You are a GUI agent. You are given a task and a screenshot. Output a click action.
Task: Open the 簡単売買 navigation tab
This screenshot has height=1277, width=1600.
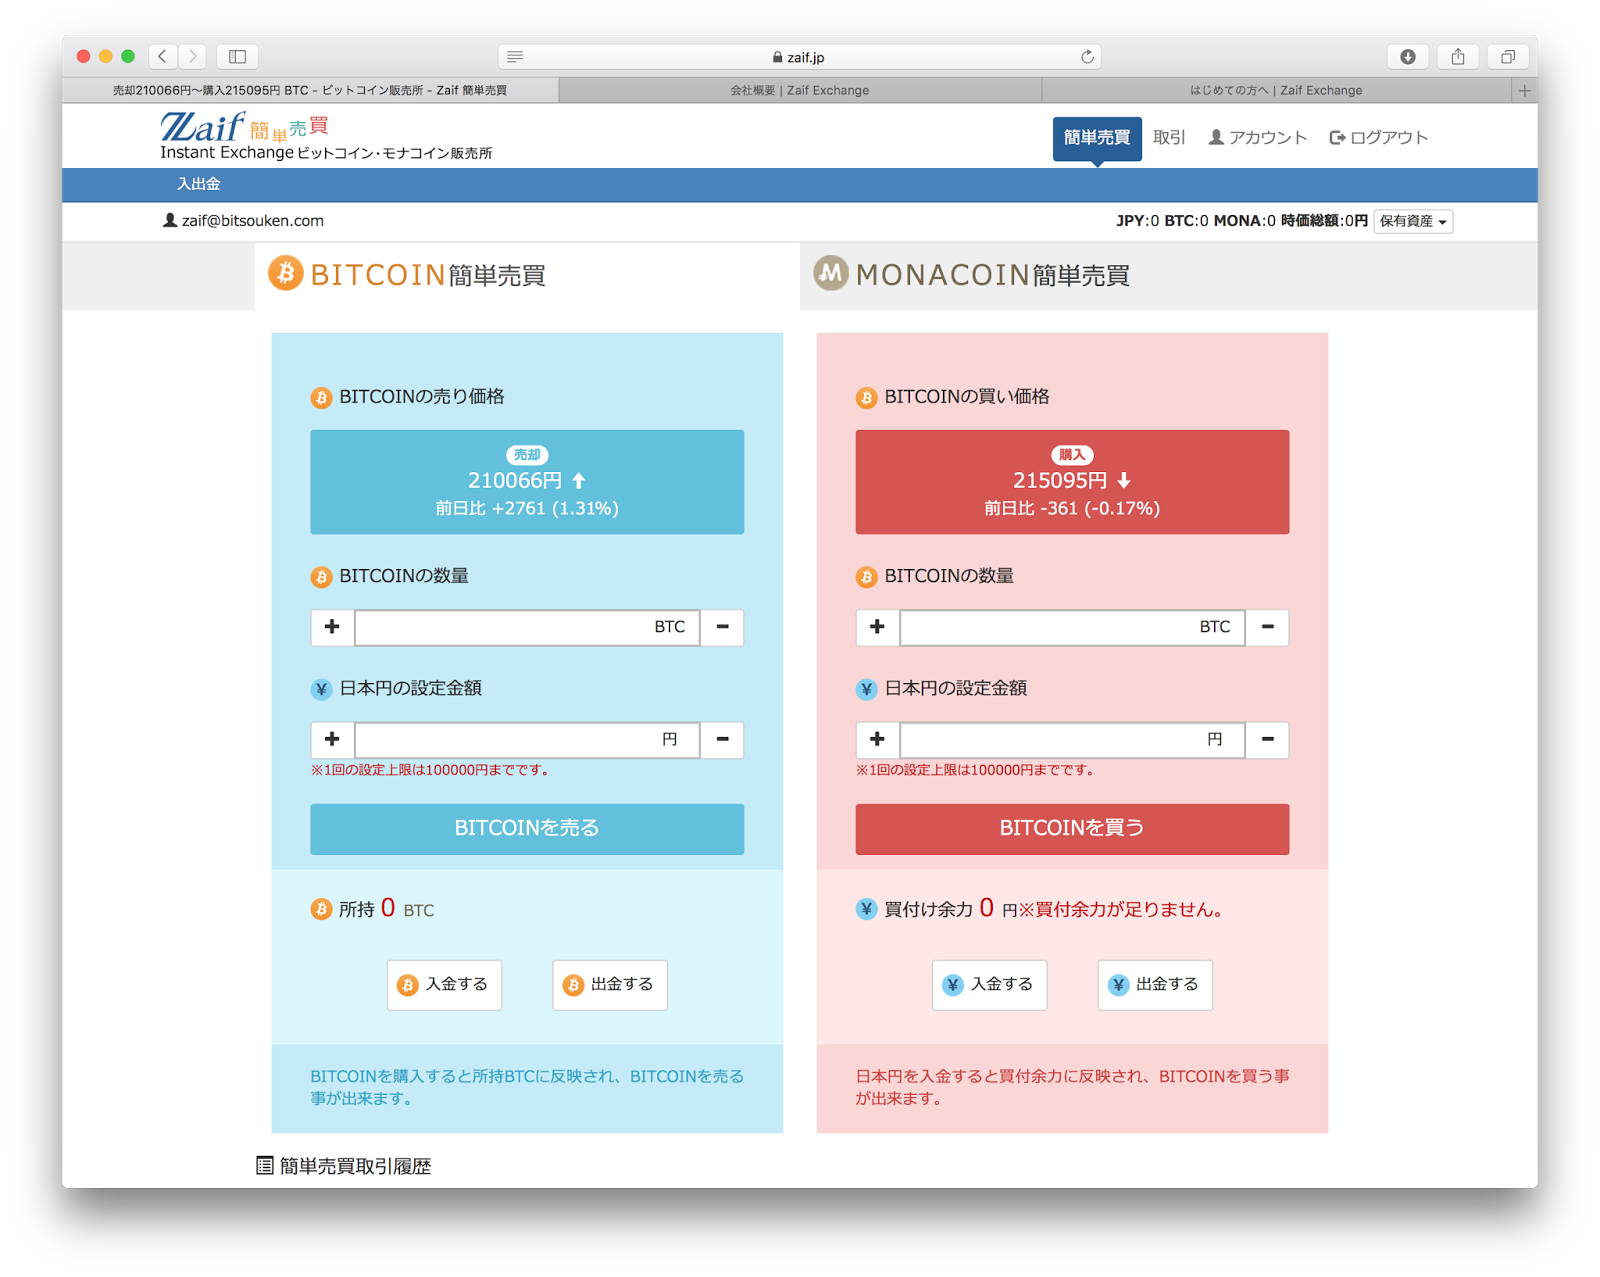click(x=1097, y=138)
